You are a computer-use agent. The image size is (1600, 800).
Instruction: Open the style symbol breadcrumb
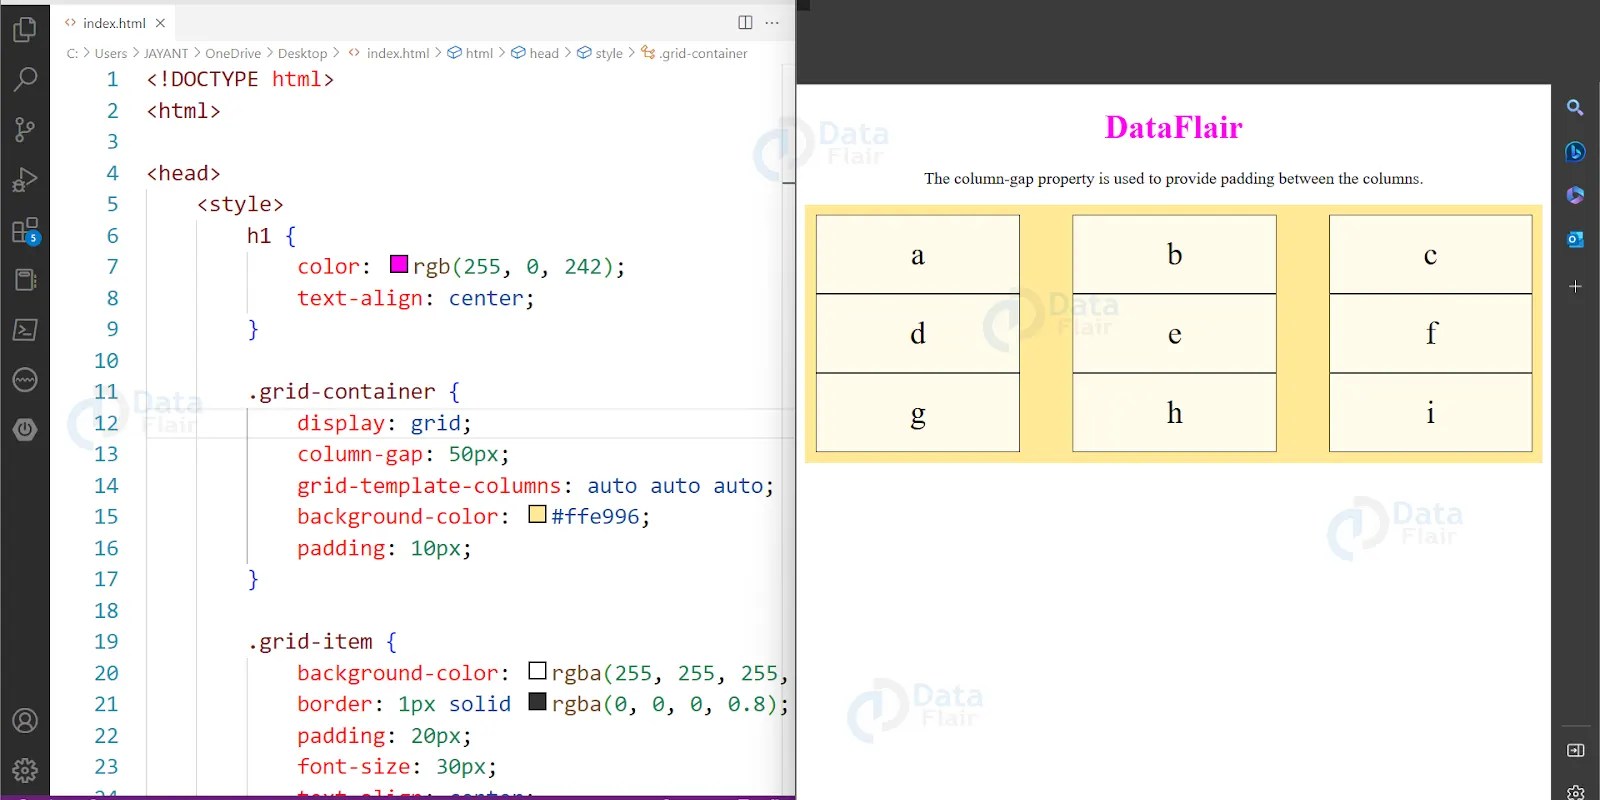600,53
